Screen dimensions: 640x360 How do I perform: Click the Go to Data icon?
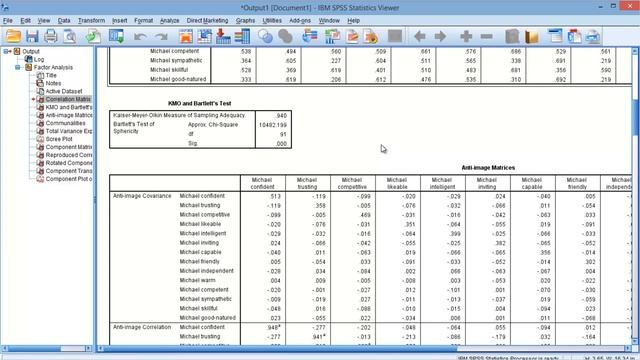point(186,36)
